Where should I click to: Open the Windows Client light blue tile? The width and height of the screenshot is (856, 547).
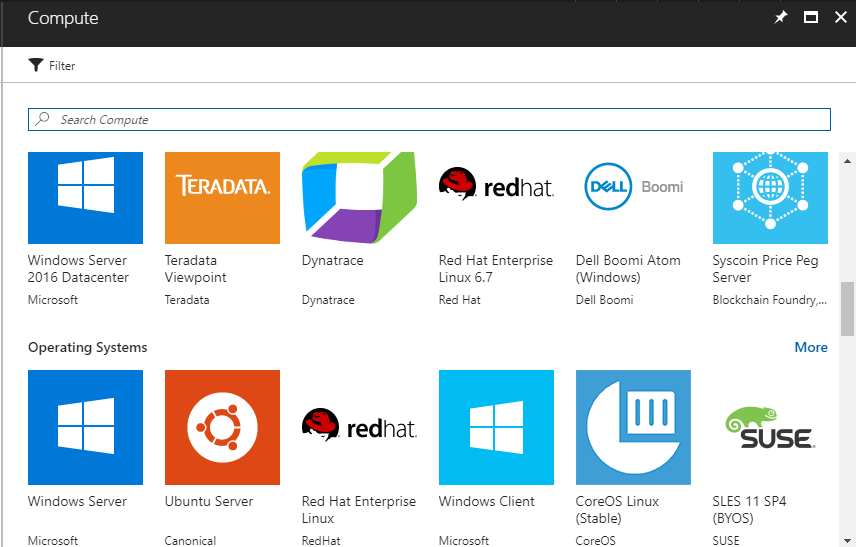(x=496, y=427)
